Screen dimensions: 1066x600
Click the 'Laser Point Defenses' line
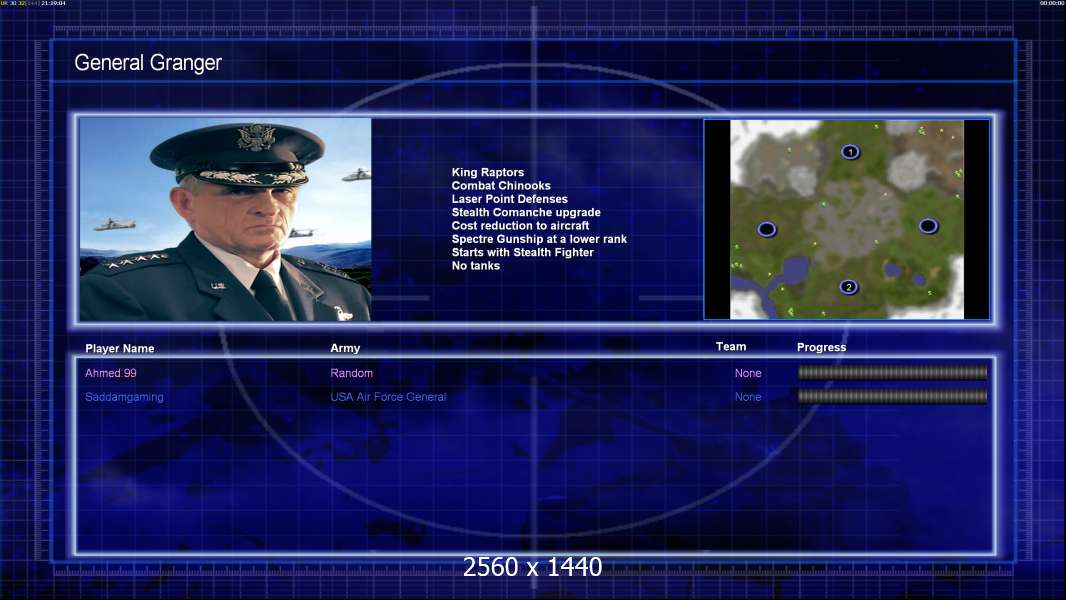(509, 199)
